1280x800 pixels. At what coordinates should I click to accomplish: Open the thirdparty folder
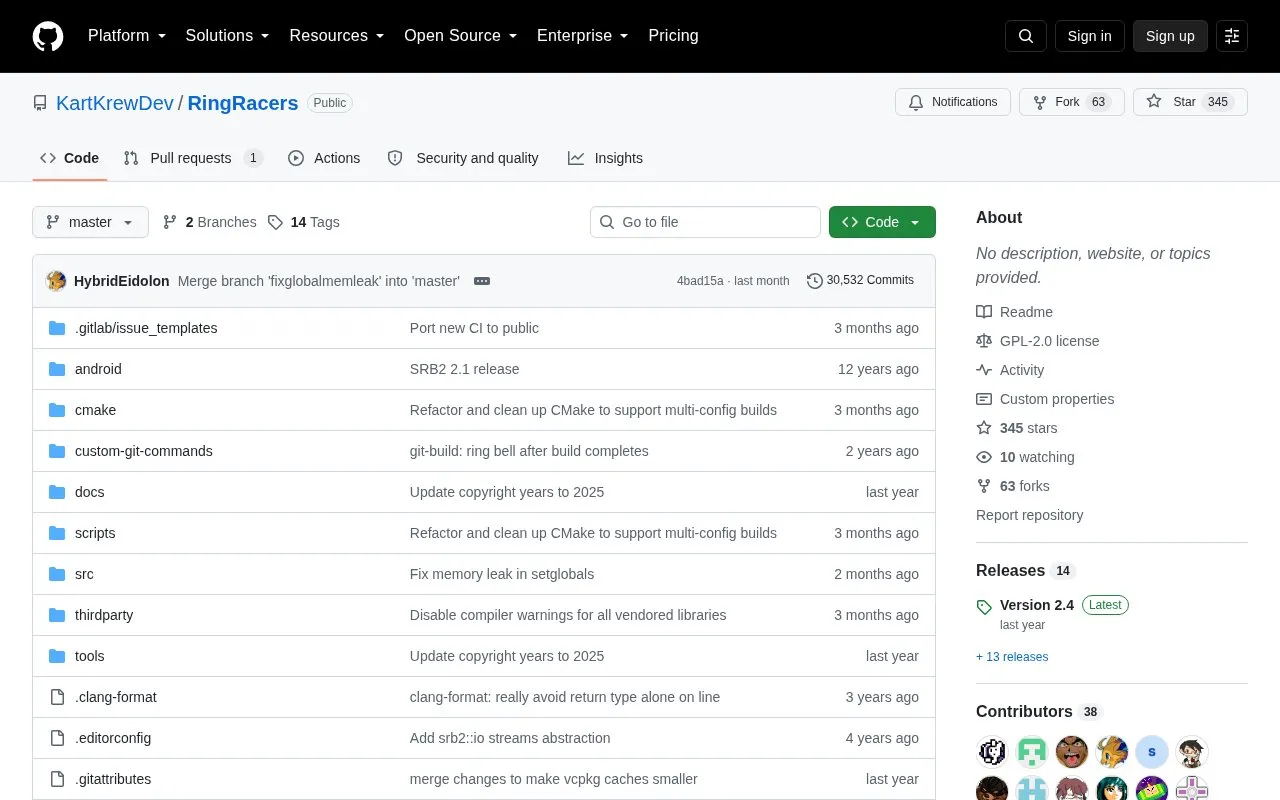pos(104,615)
